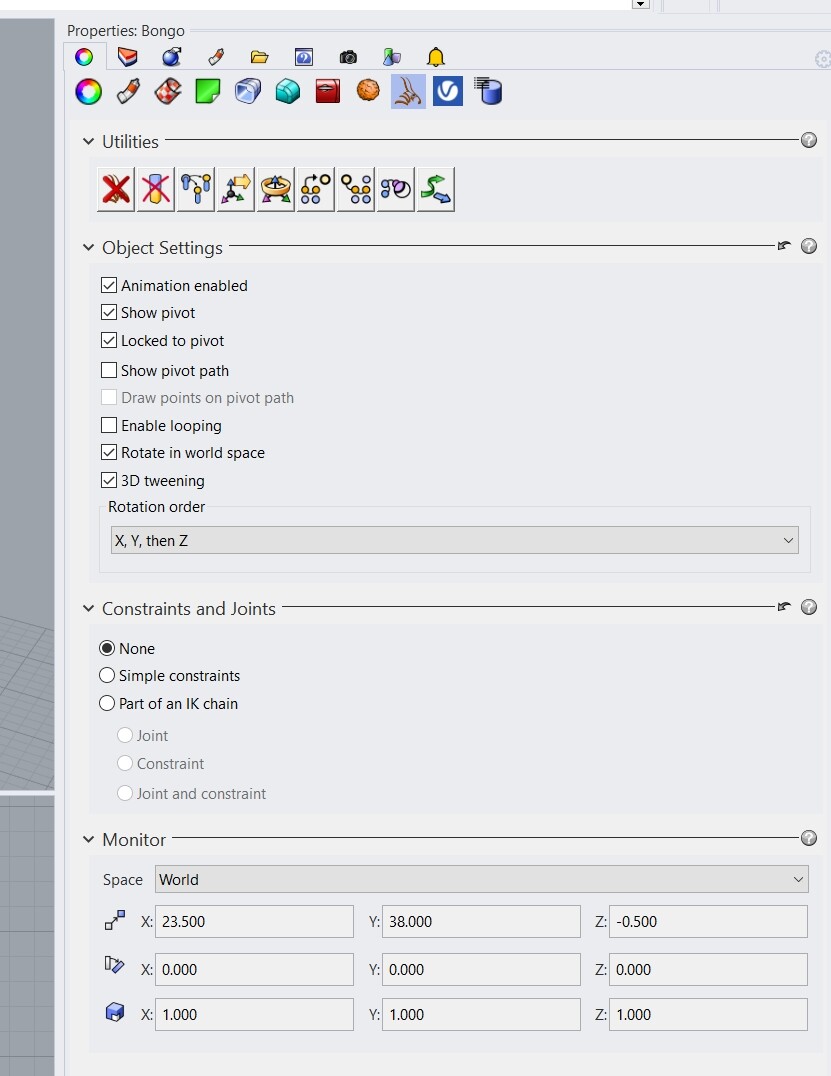Click the position icon in Monitor
This screenshot has width=831, height=1076.
115,920
